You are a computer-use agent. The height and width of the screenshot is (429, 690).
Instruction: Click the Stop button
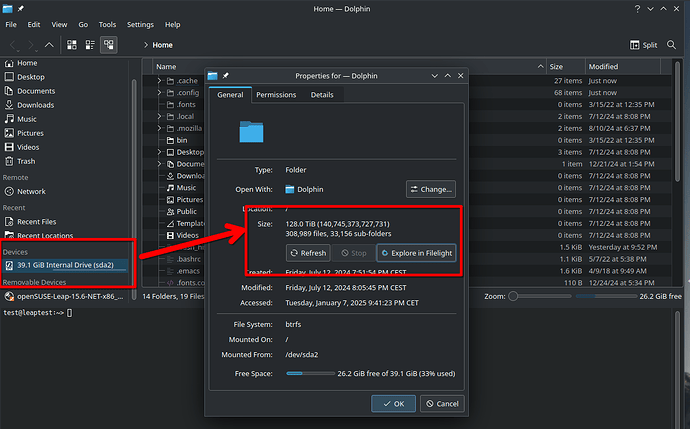[354, 253]
